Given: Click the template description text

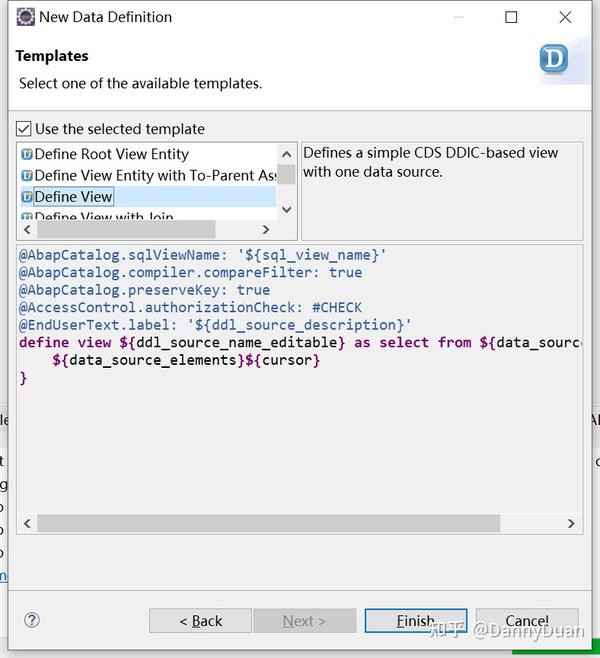Looking at the screenshot, I should point(430,162).
